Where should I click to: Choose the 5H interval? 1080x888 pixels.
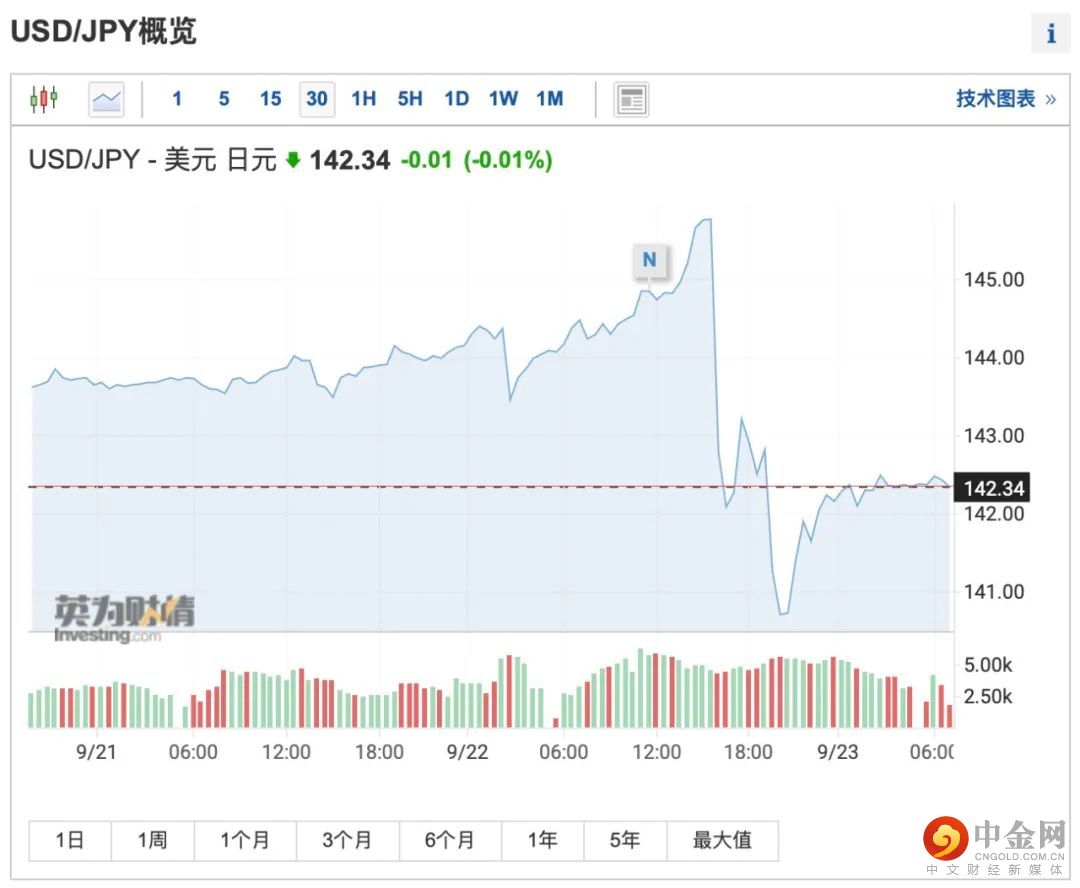tap(410, 98)
